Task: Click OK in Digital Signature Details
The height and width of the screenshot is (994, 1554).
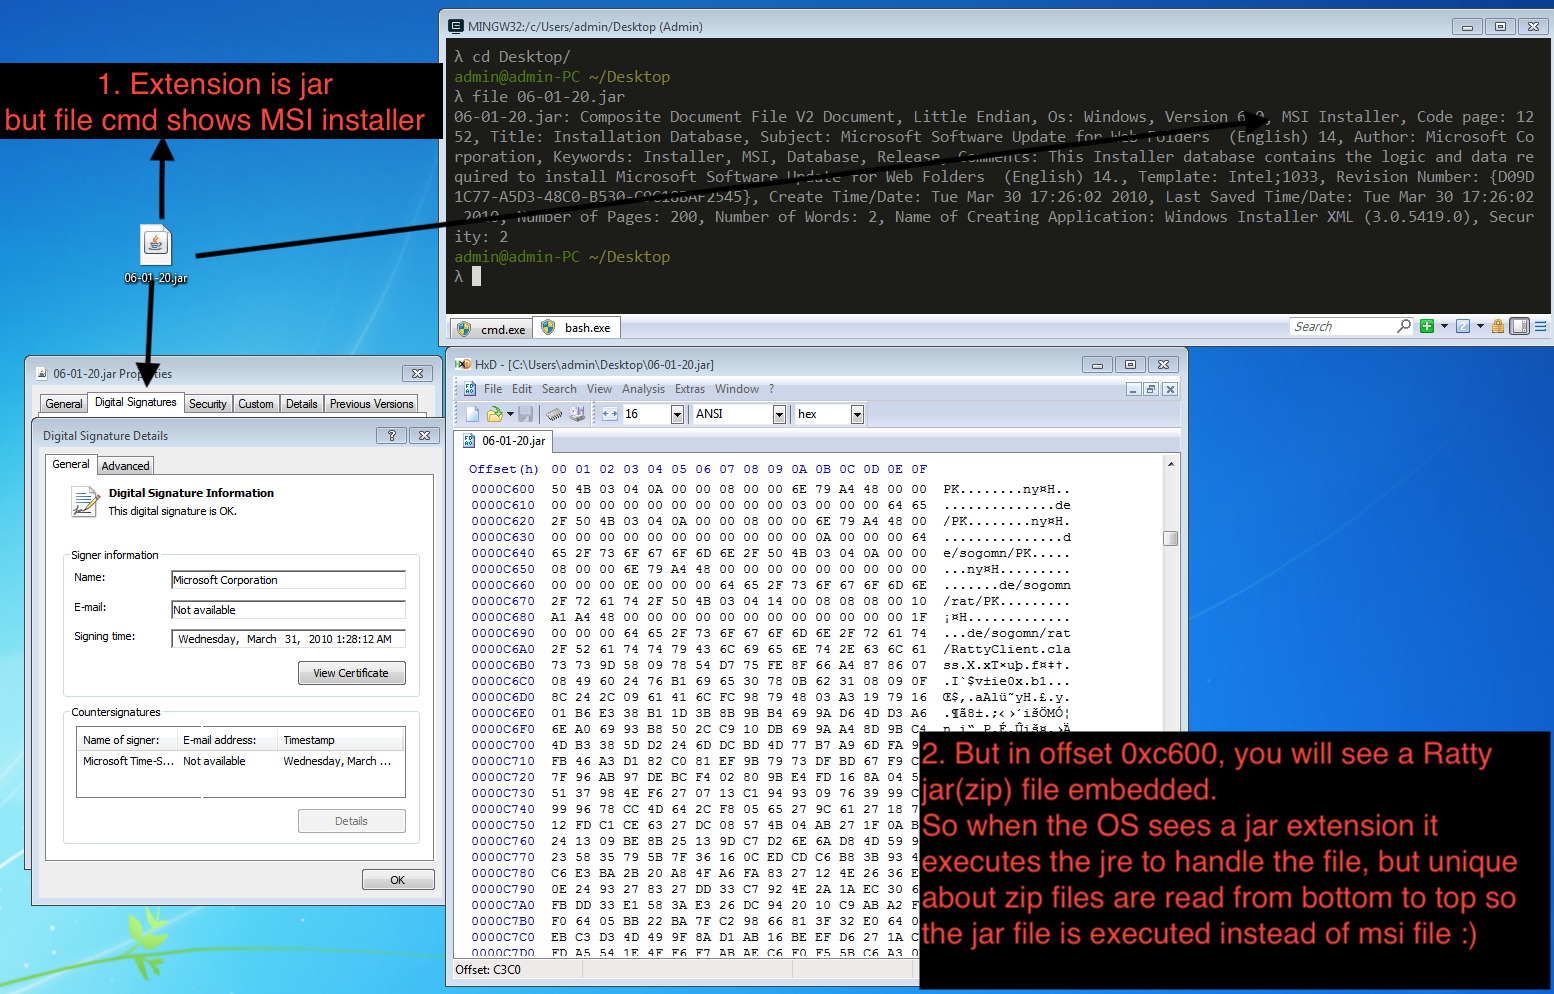Action: point(398,880)
